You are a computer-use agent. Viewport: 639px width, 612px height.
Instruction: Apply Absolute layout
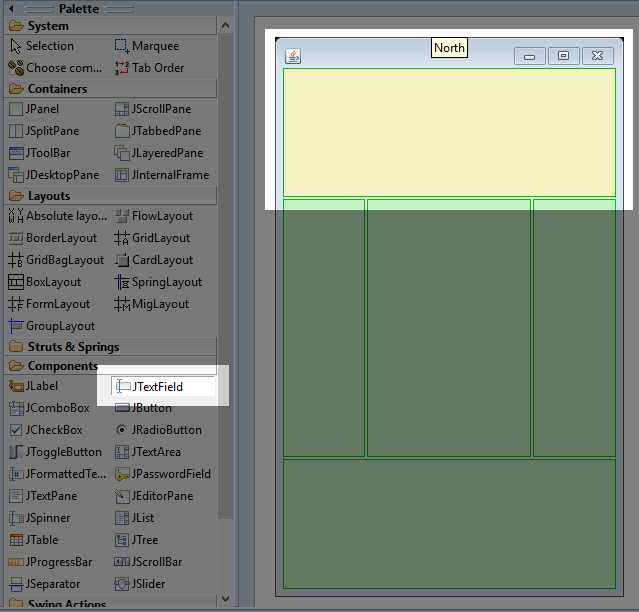pyautogui.click(x=57, y=216)
